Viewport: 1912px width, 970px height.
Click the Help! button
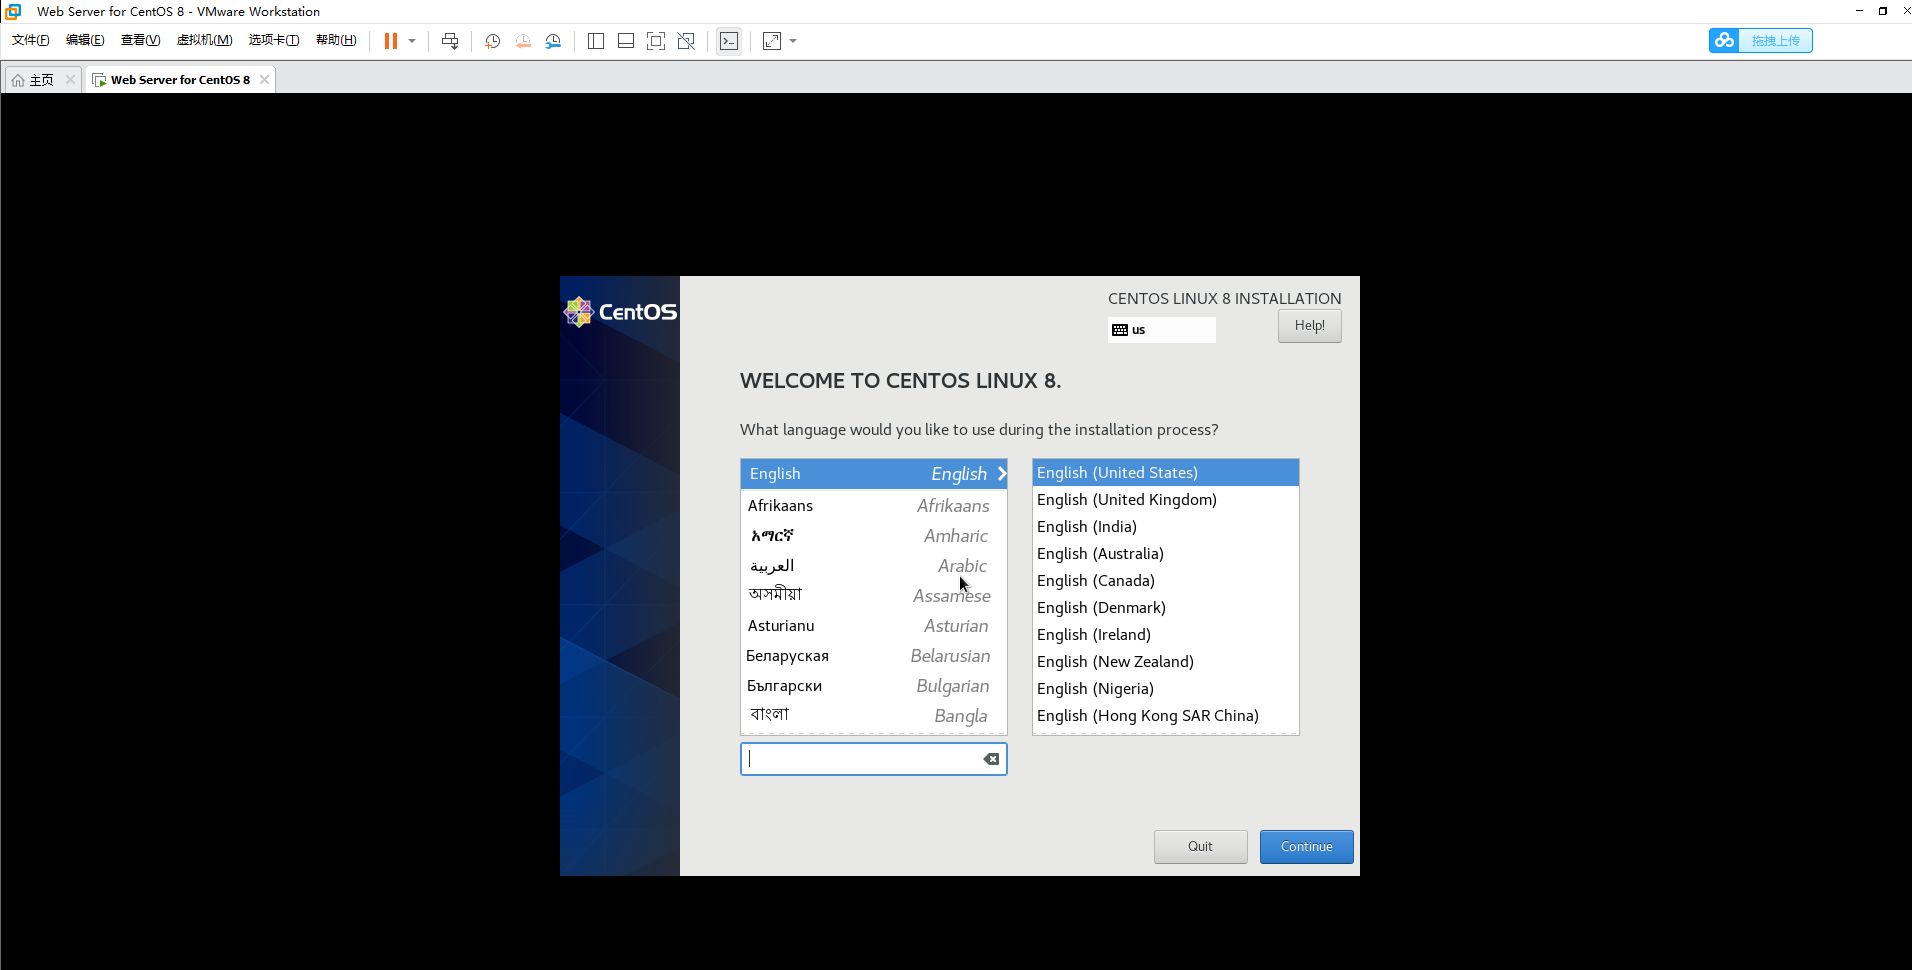click(x=1310, y=326)
